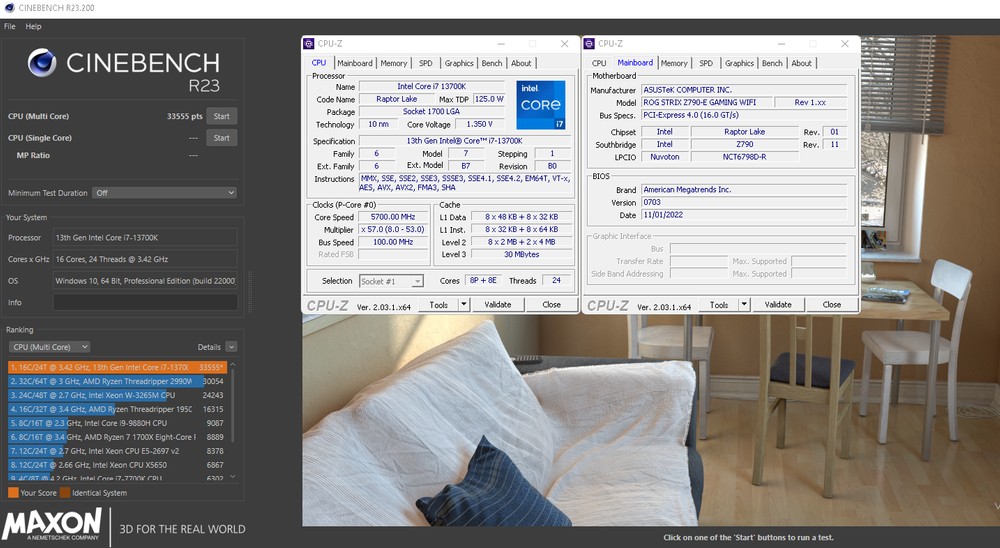1000x548 pixels.
Task: Click Validate button in right CPU-Z
Action: click(x=778, y=305)
